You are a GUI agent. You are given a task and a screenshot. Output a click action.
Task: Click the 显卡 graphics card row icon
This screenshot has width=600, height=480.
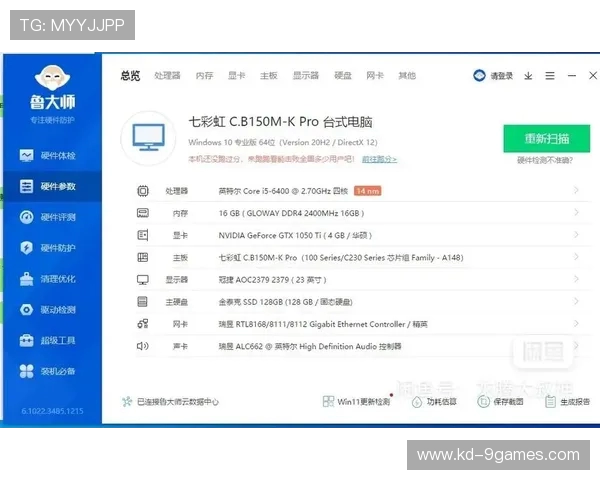pyautogui.click(x=143, y=235)
